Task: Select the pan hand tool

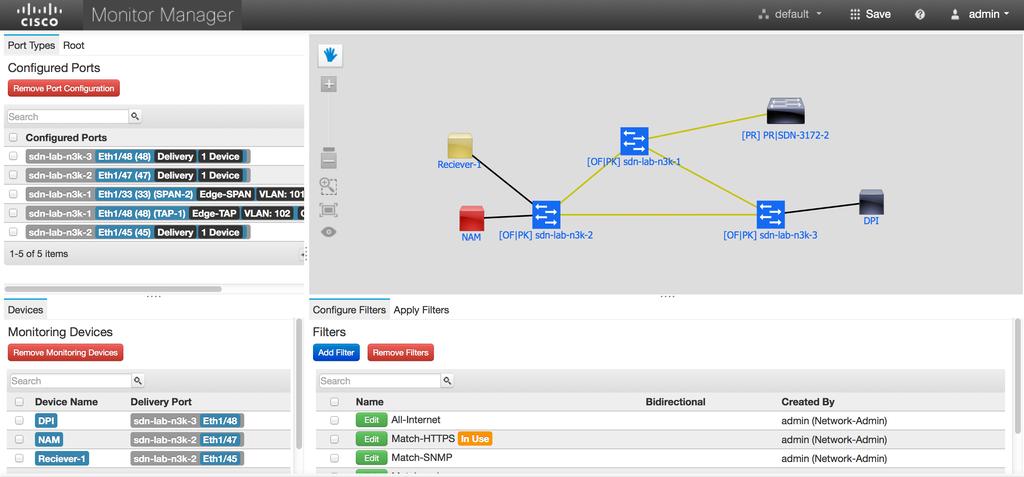Action: point(330,56)
